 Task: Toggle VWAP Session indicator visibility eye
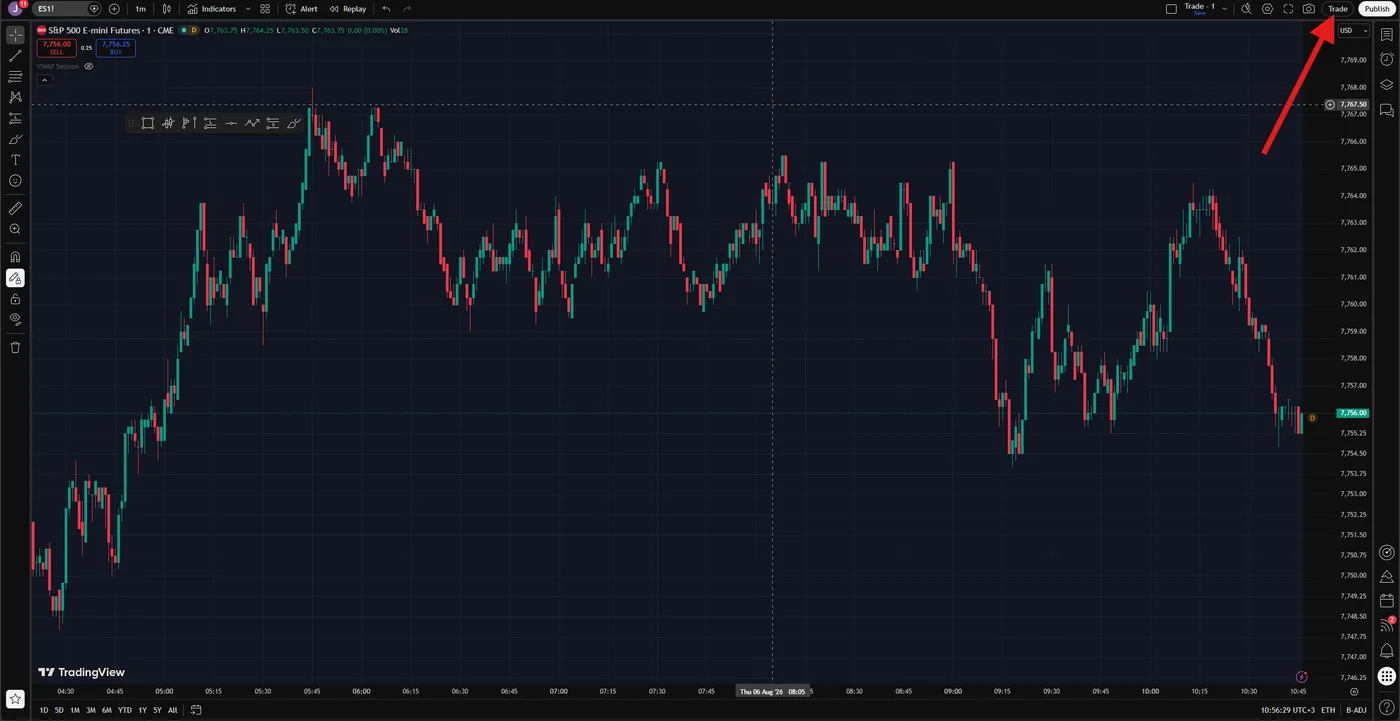(89, 66)
